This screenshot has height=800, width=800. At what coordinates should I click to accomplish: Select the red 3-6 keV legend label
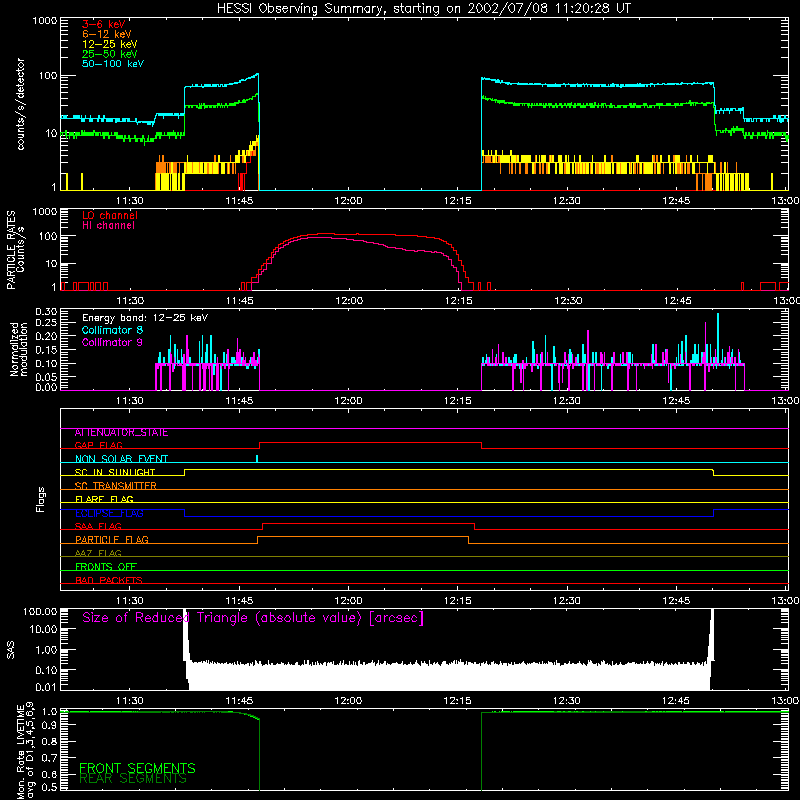[103, 24]
